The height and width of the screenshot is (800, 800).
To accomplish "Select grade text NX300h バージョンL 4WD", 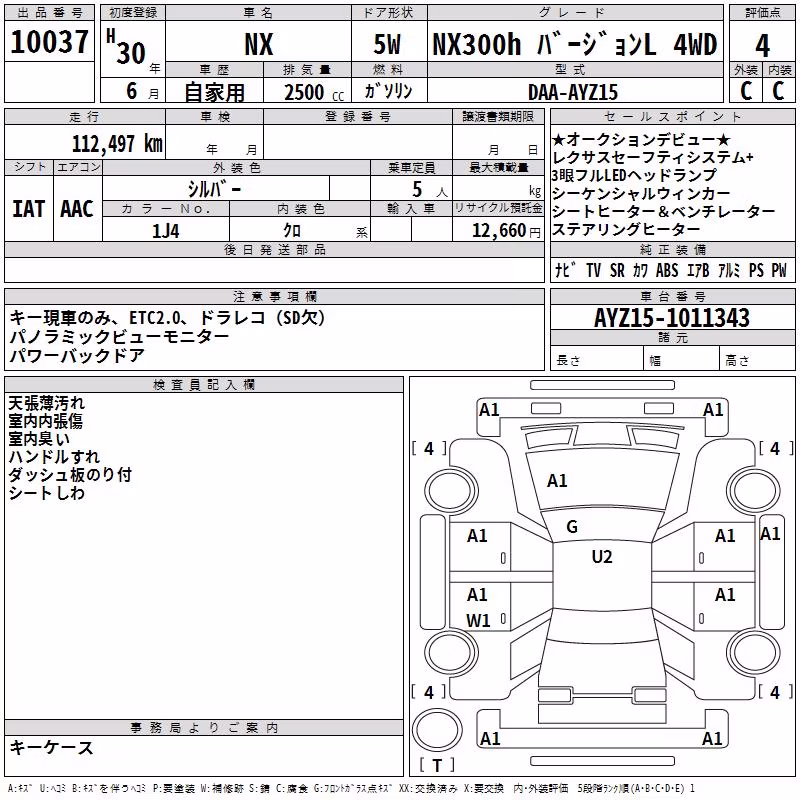I will pos(574,44).
